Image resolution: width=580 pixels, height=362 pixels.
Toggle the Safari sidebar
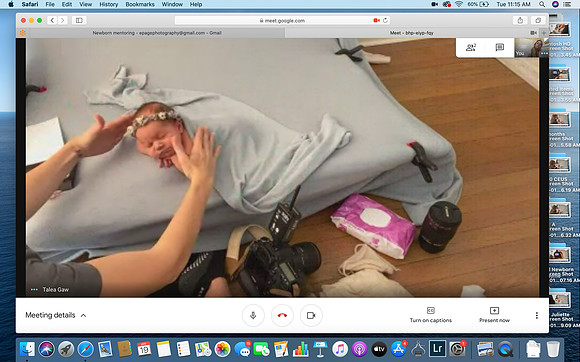click(79, 20)
